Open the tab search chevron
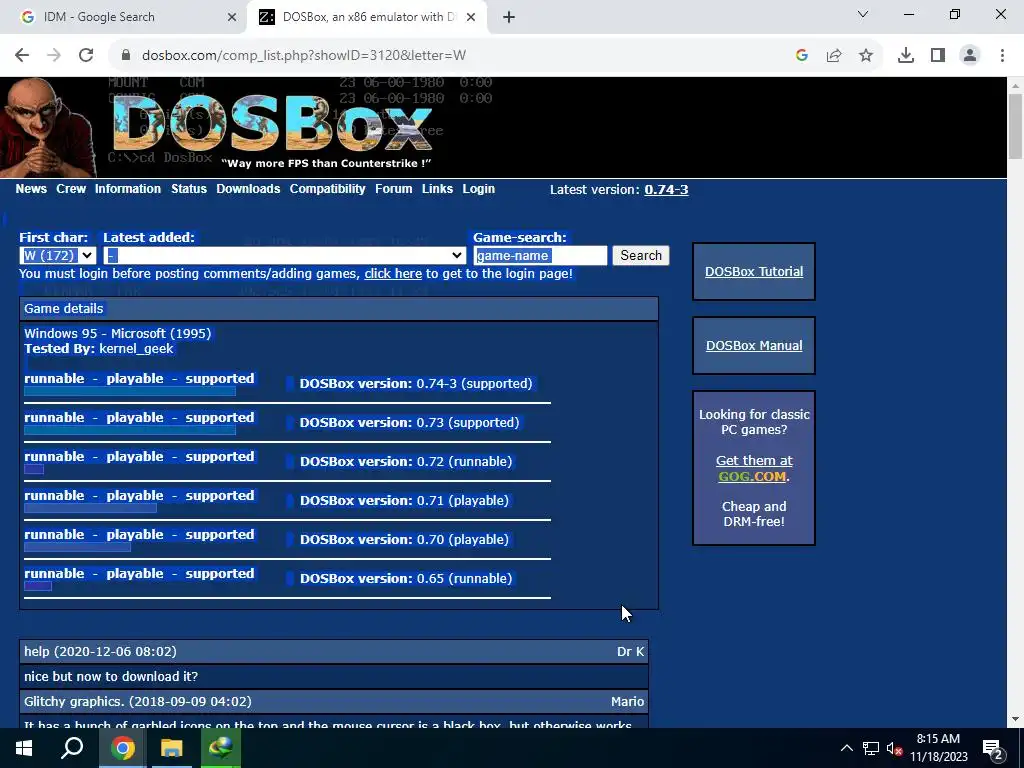This screenshot has width=1024, height=768. [x=863, y=14]
